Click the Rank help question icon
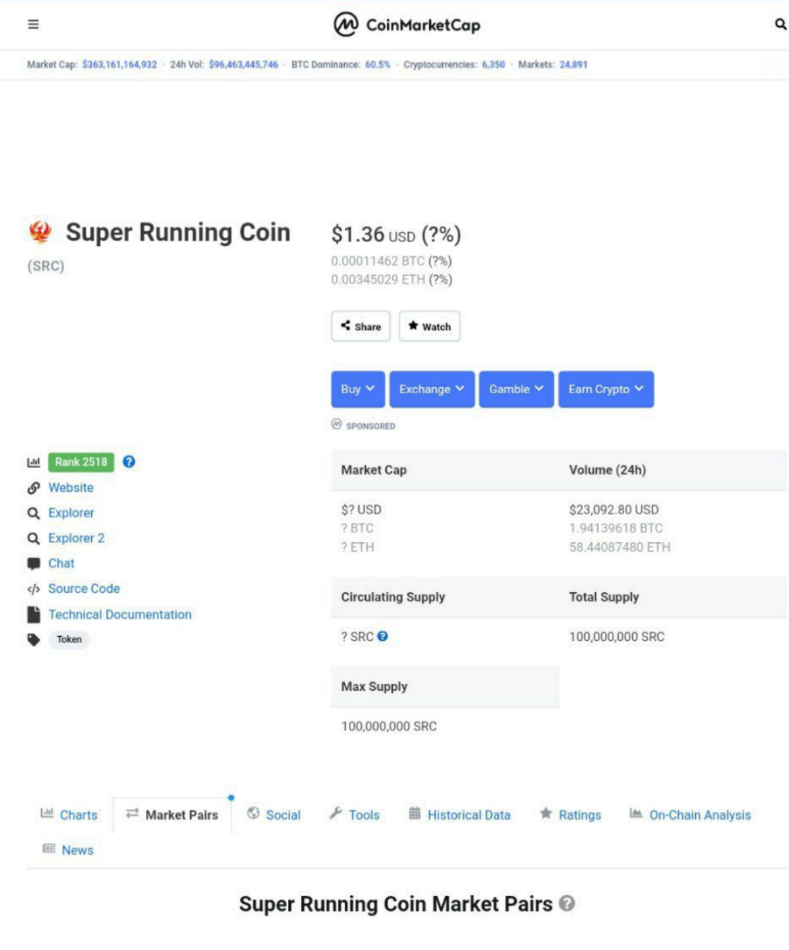The image size is (789, 950). (x=129, y=462)
